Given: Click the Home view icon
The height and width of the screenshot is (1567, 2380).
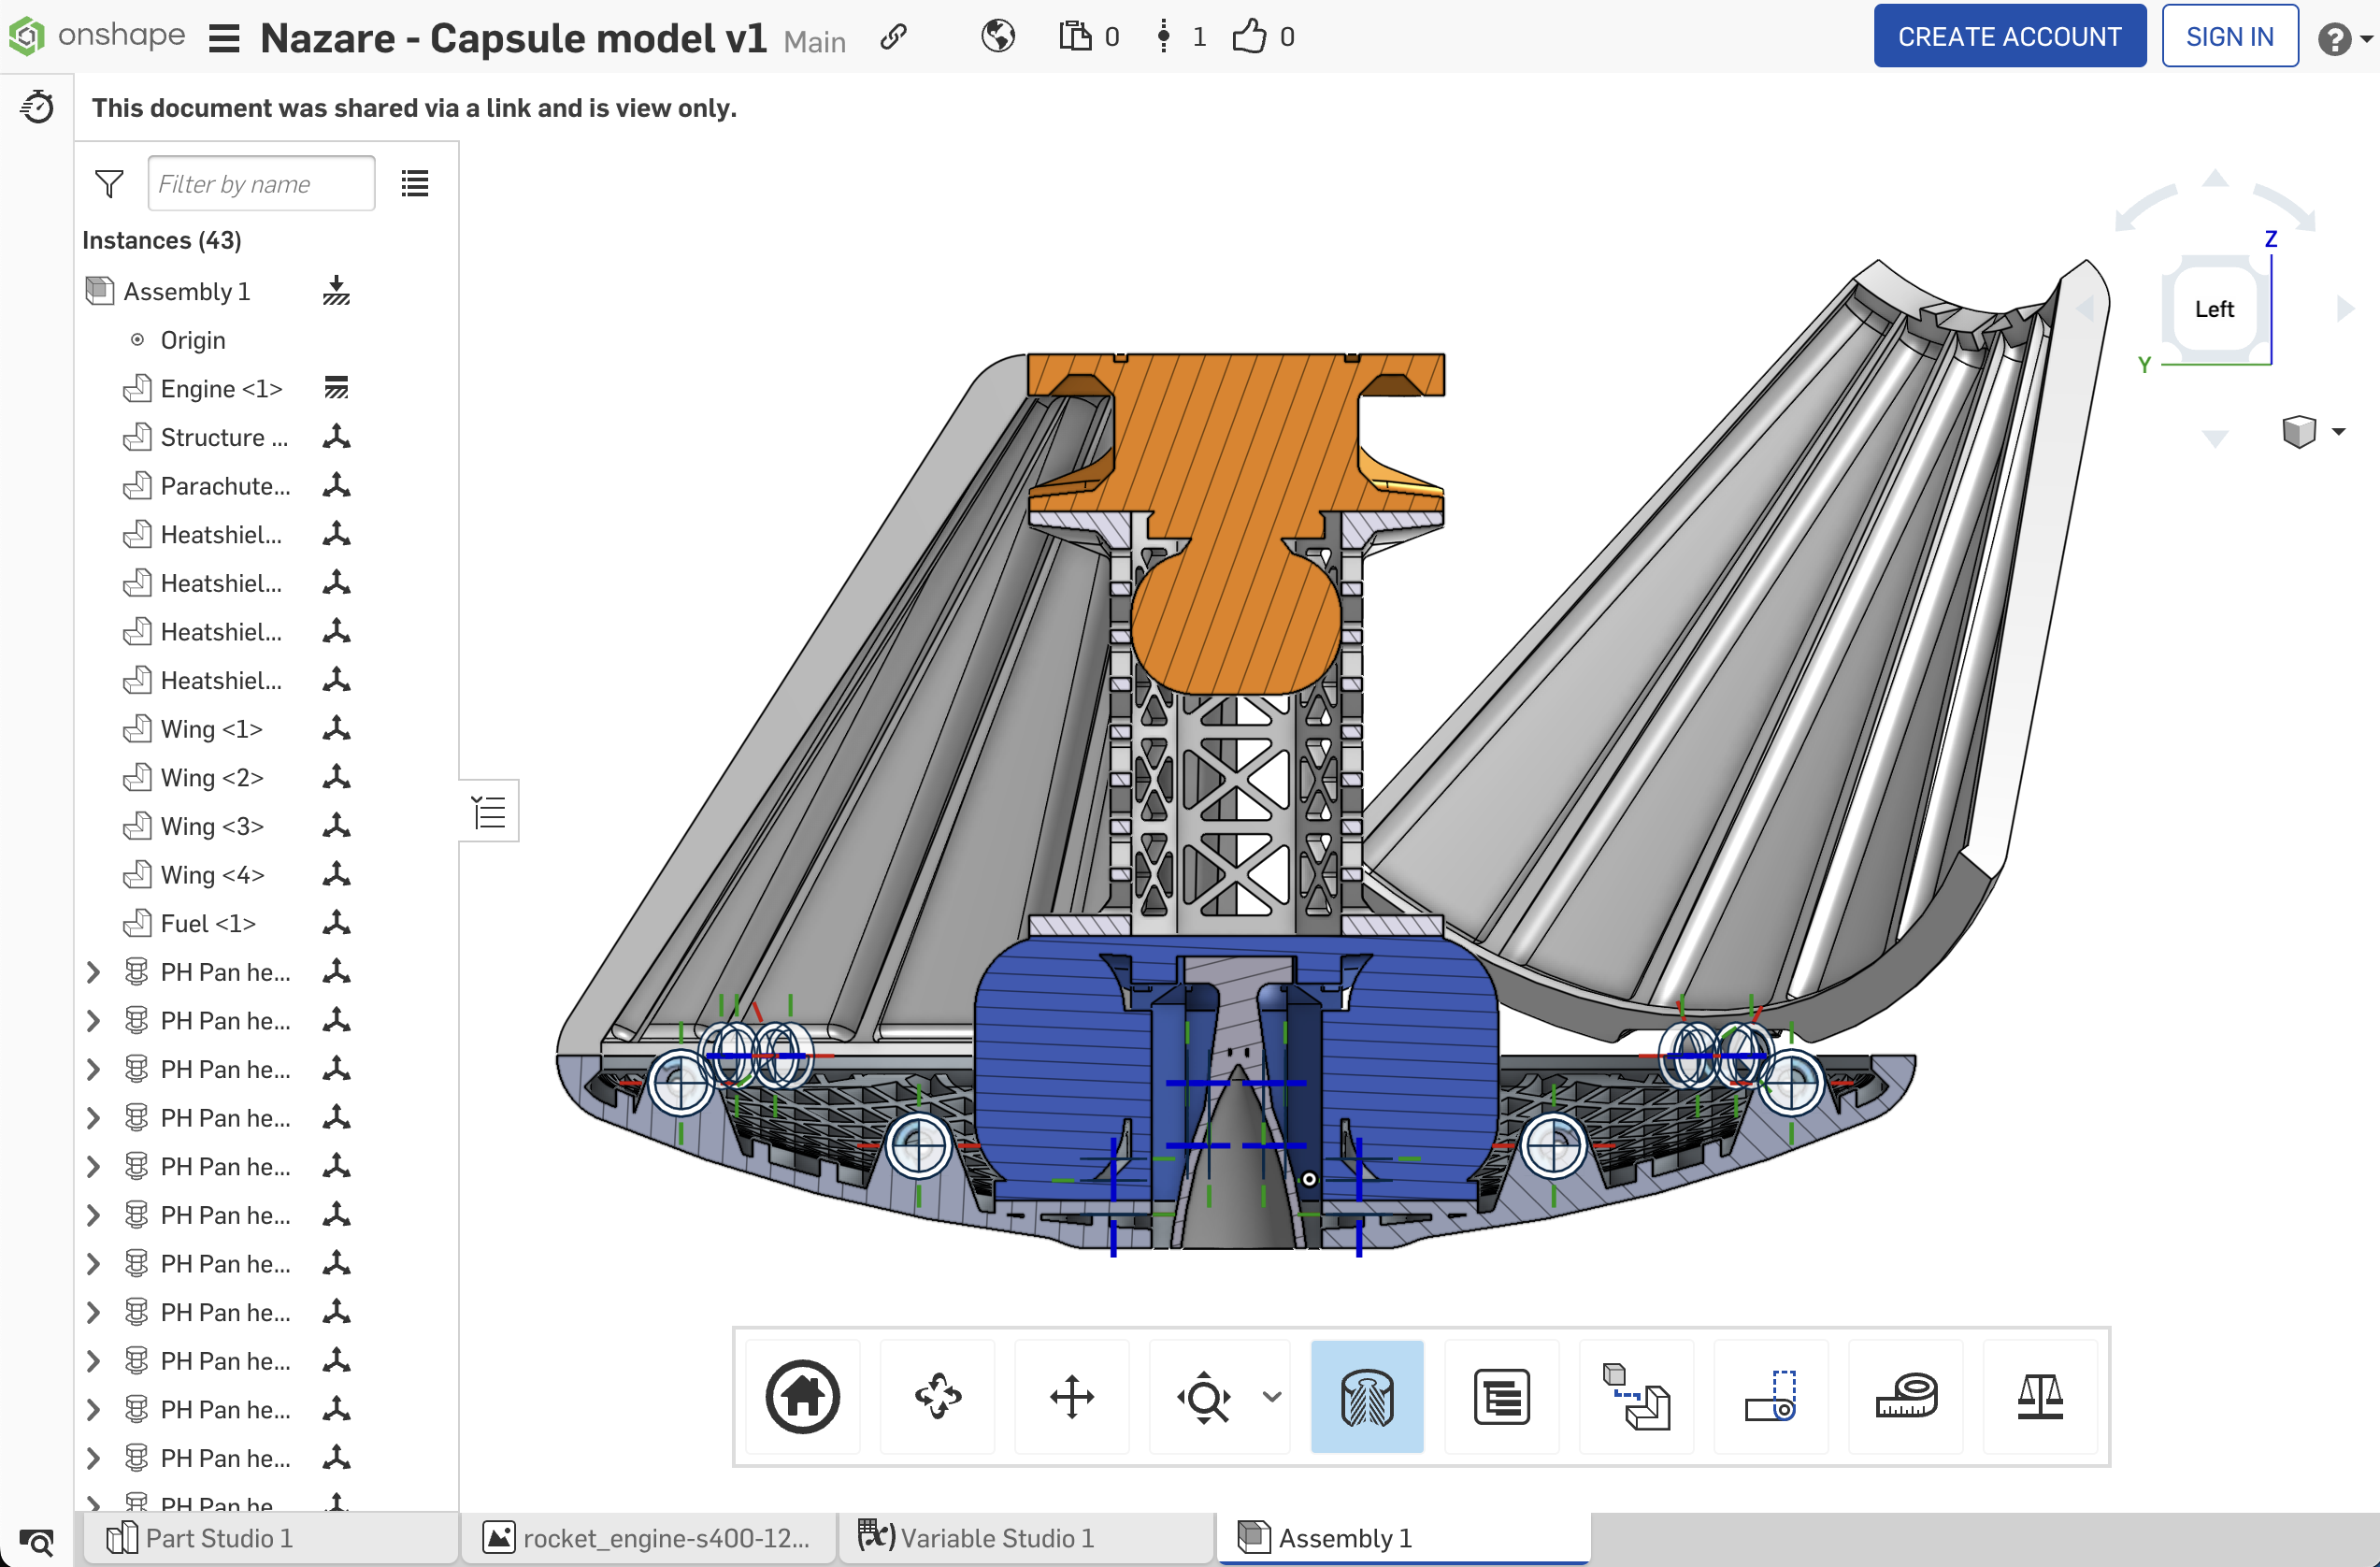Looking at the screenshot, I should [802, 1396].
